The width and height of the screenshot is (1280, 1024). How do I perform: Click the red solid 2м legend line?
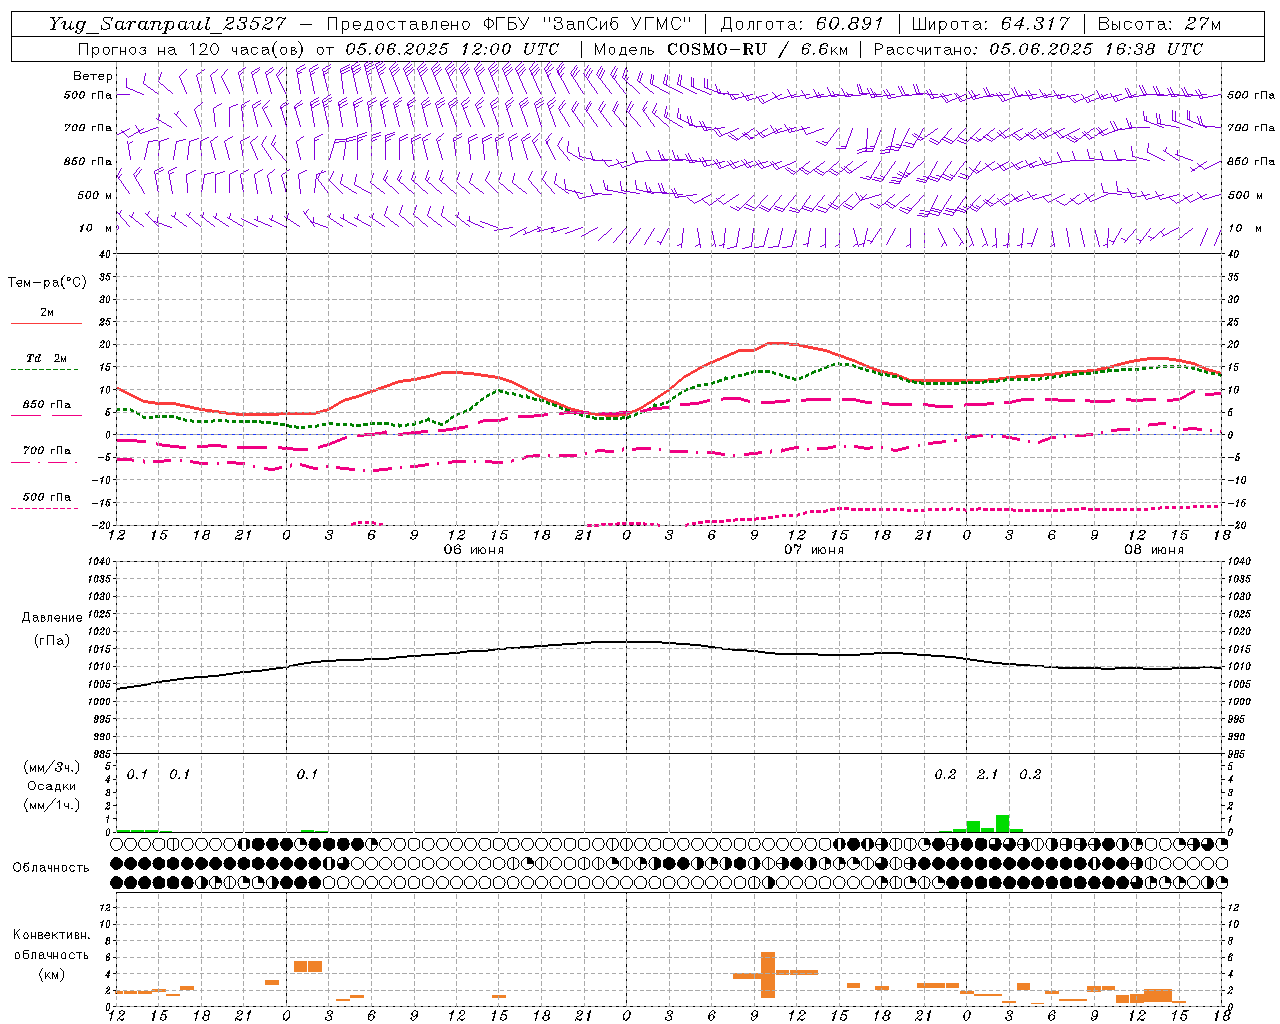tap(46, 323)
